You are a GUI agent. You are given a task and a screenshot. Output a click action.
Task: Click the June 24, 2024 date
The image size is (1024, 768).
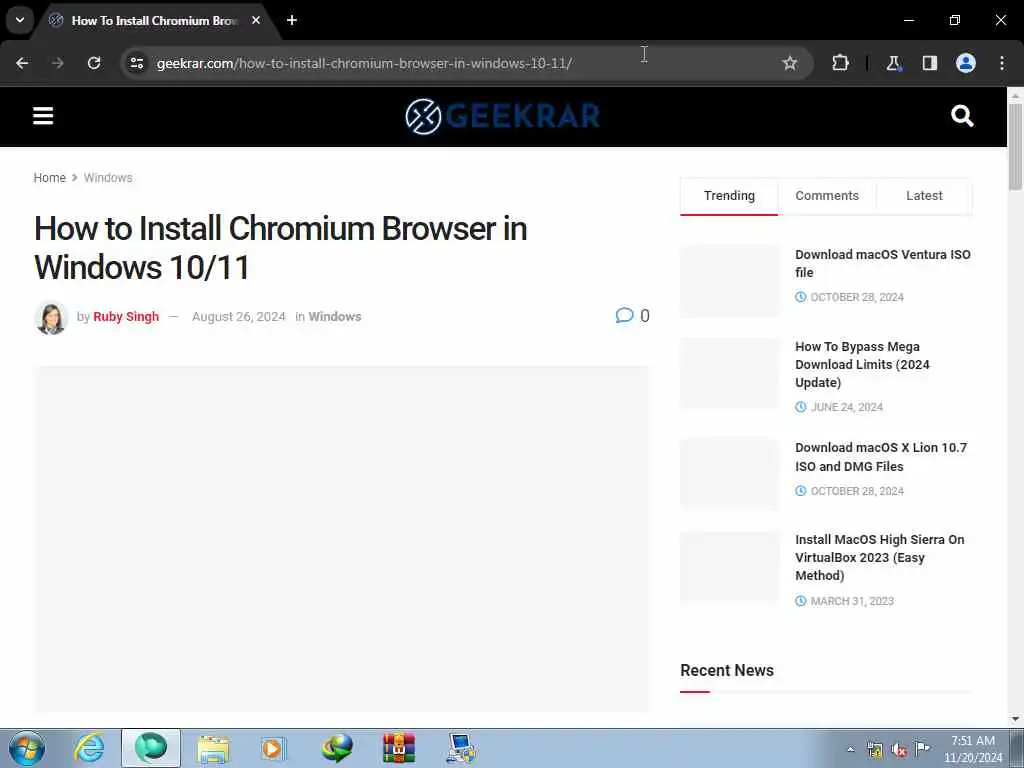[x=846, y=407]
